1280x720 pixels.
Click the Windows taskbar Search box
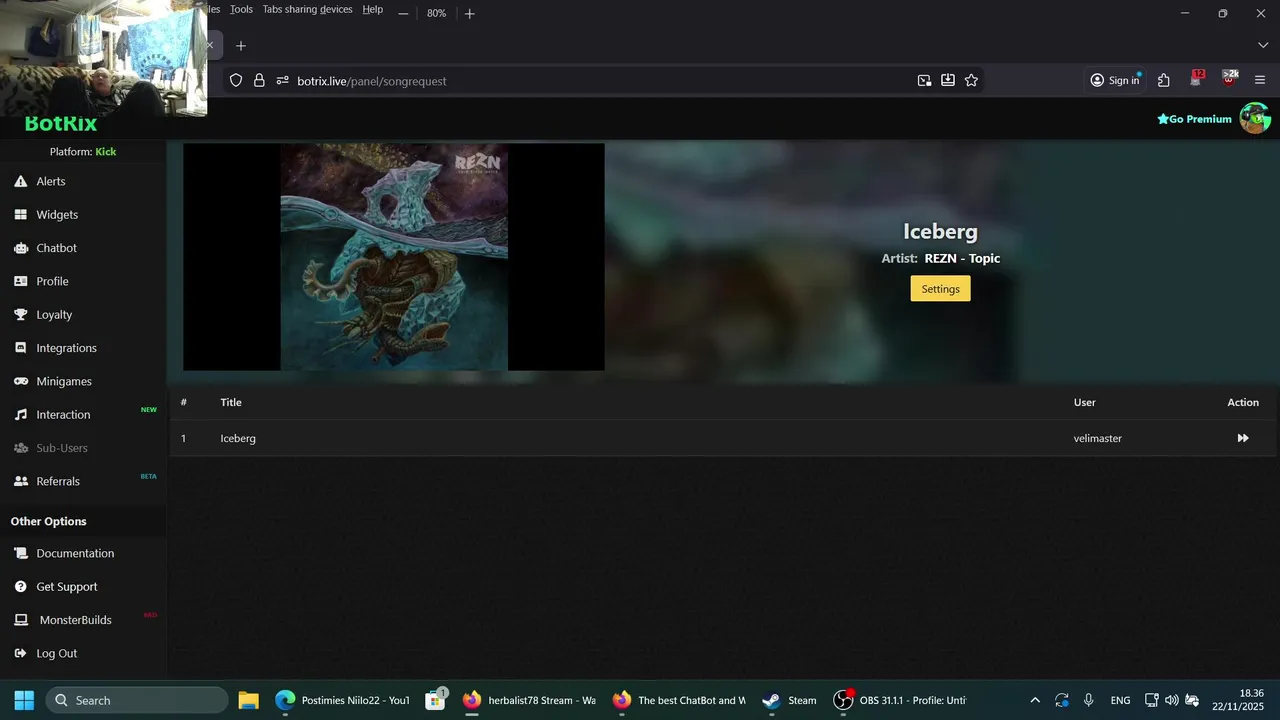[137, 700]
